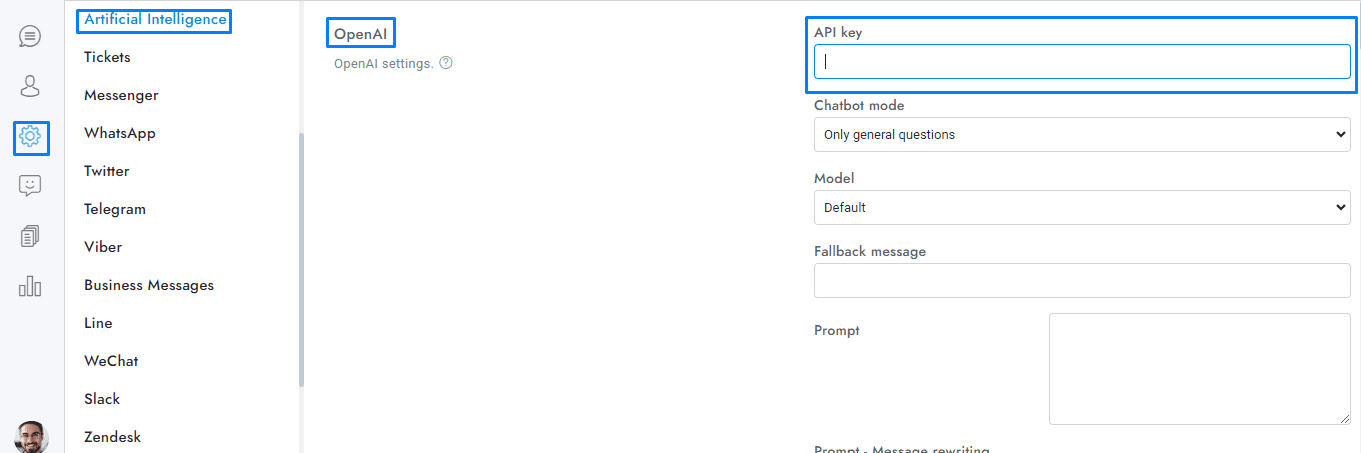Open the users profile icon

click(30, 86)
